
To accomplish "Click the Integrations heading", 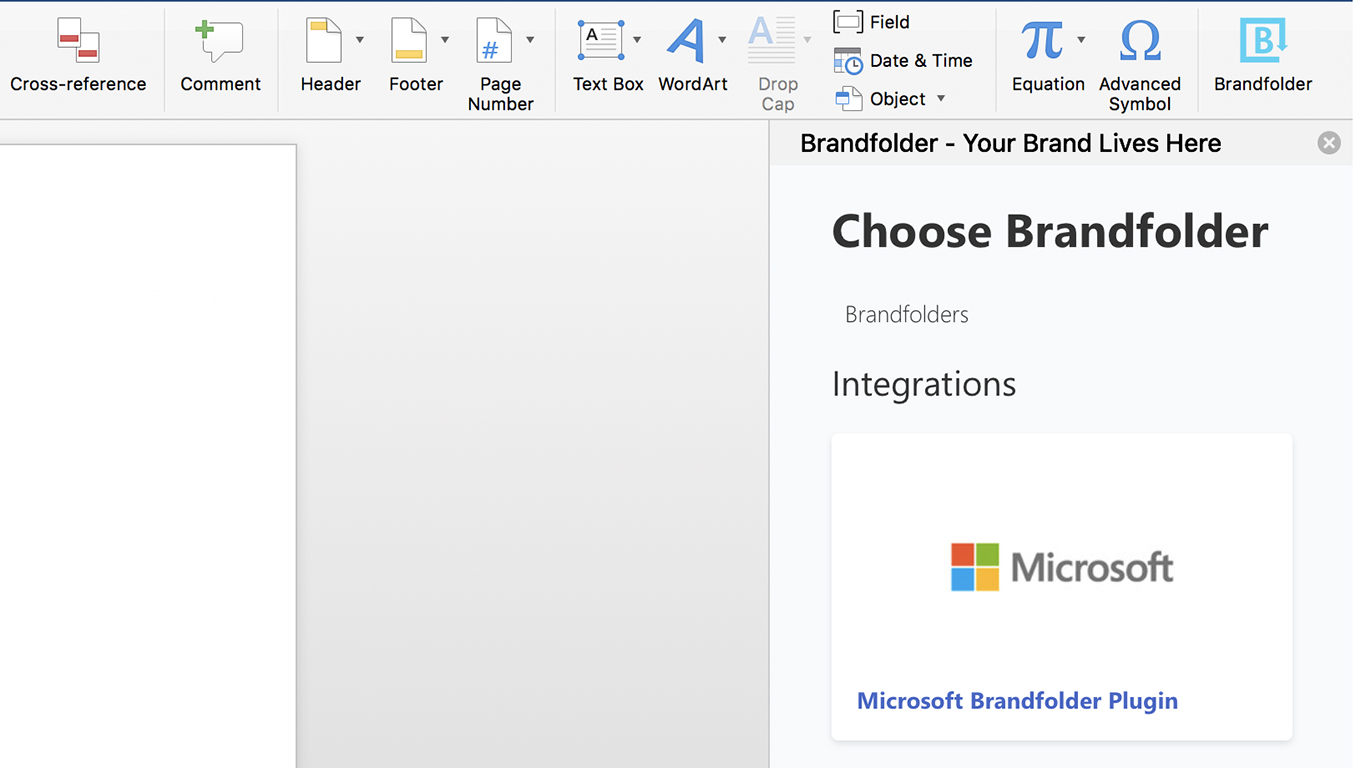I will pos(924,384).
